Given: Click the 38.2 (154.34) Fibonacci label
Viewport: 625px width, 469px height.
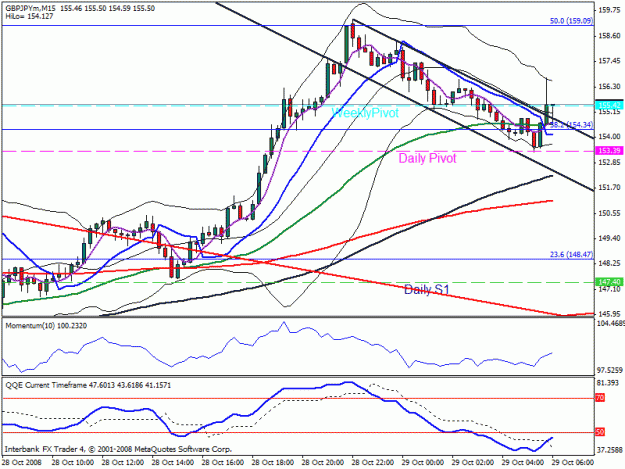Looking at the screenshot, I should (x=571, y=125).
